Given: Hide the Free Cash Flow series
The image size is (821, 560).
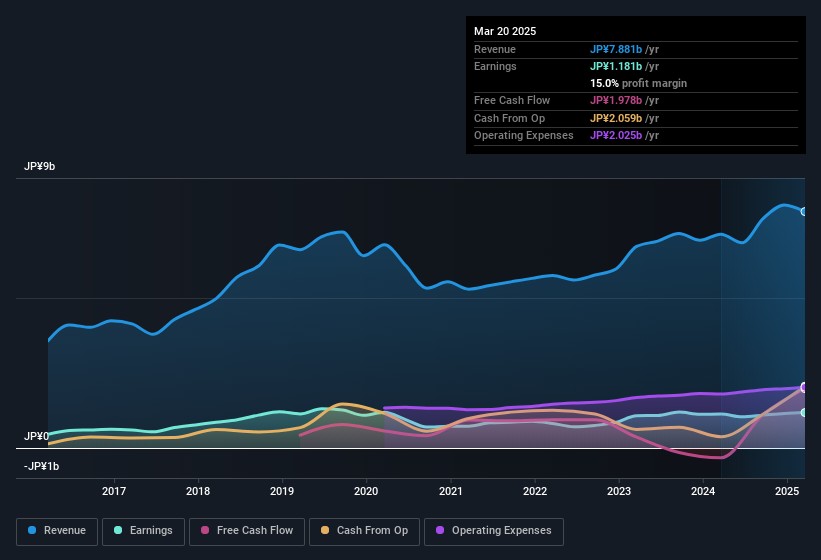Looking at the screenshot, I should click(x=246, y=531).
